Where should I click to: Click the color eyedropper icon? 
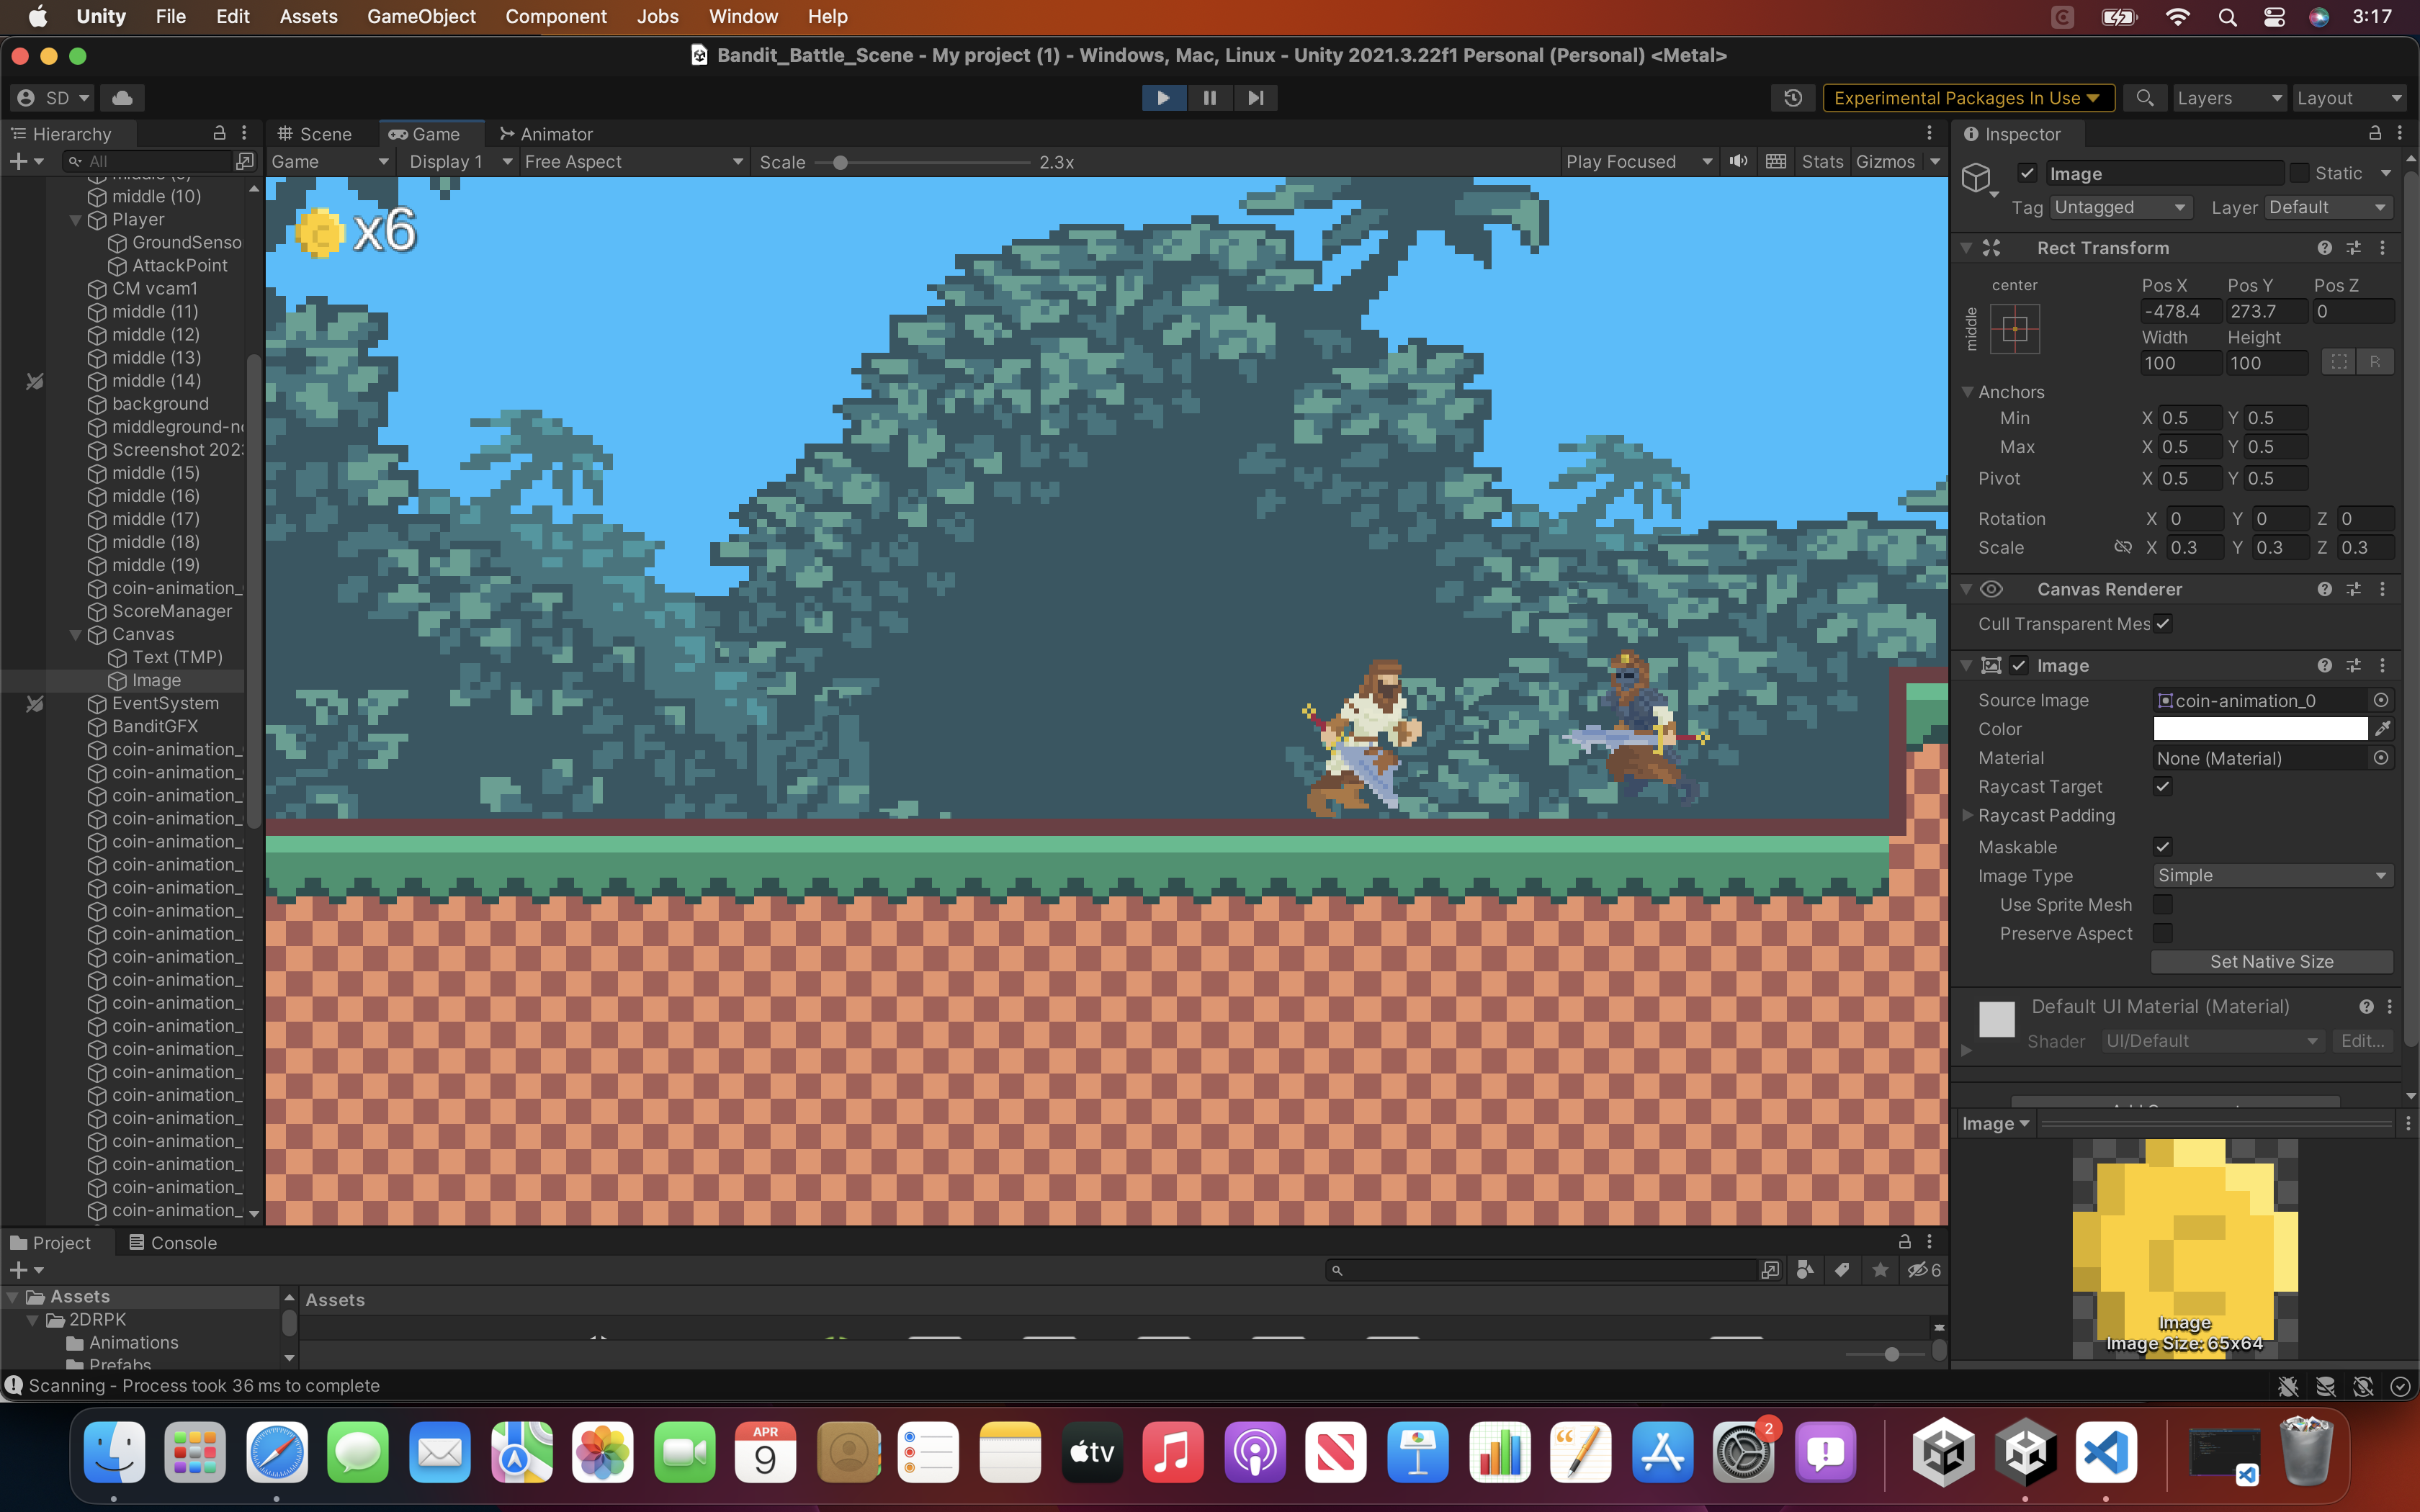[x=2382, y=728]
